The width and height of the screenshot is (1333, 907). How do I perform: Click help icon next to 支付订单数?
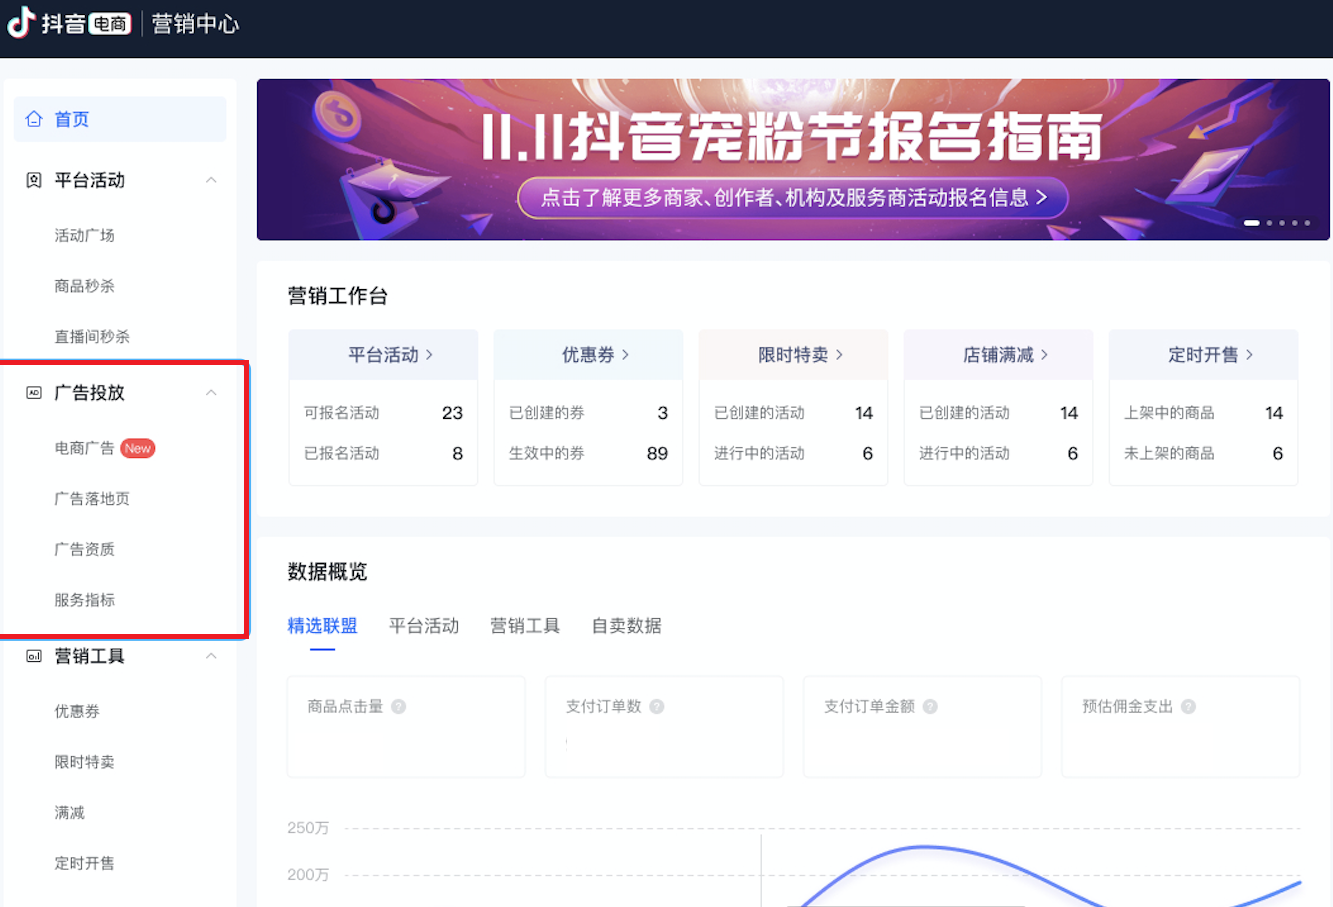tap(657, 706)
